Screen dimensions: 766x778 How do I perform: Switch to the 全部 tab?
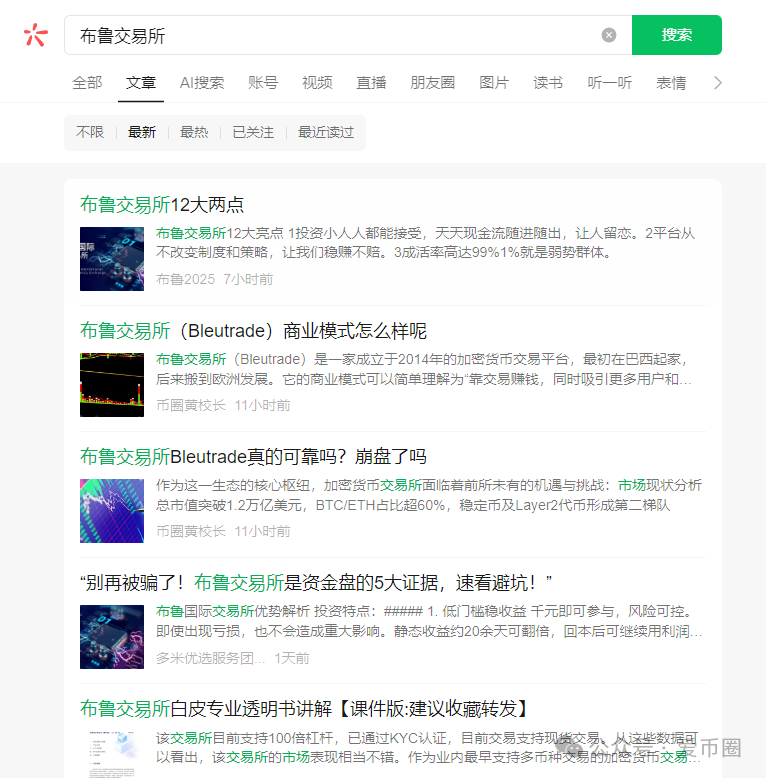pos(87,82)
